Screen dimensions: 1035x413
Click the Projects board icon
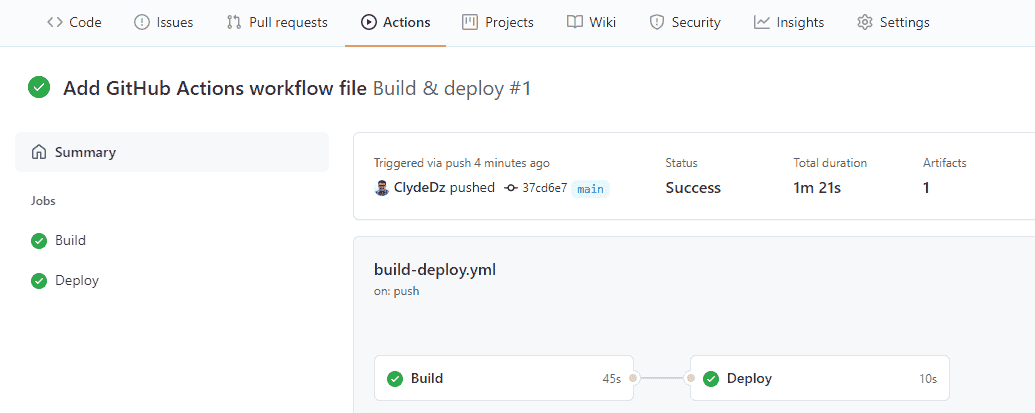pos(470,22)
